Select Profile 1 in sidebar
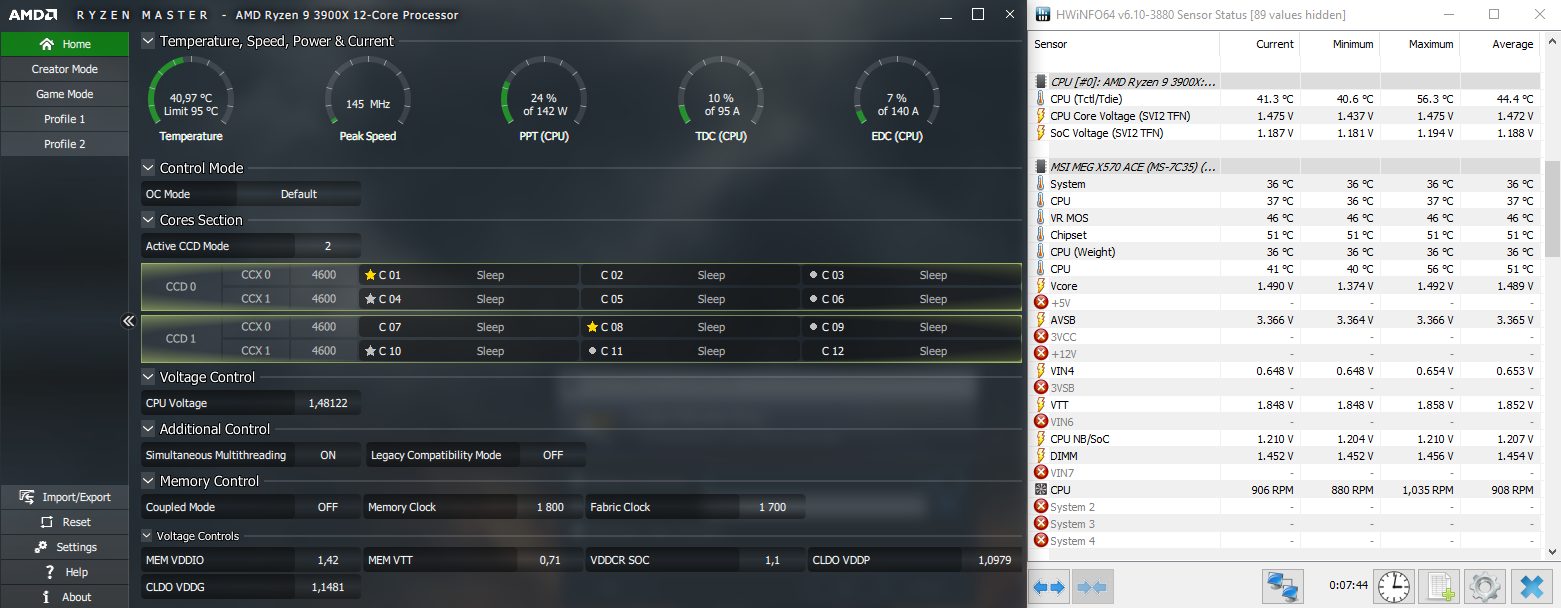The width and height of the screenshot is (1561, 608). tap(64, 119)
